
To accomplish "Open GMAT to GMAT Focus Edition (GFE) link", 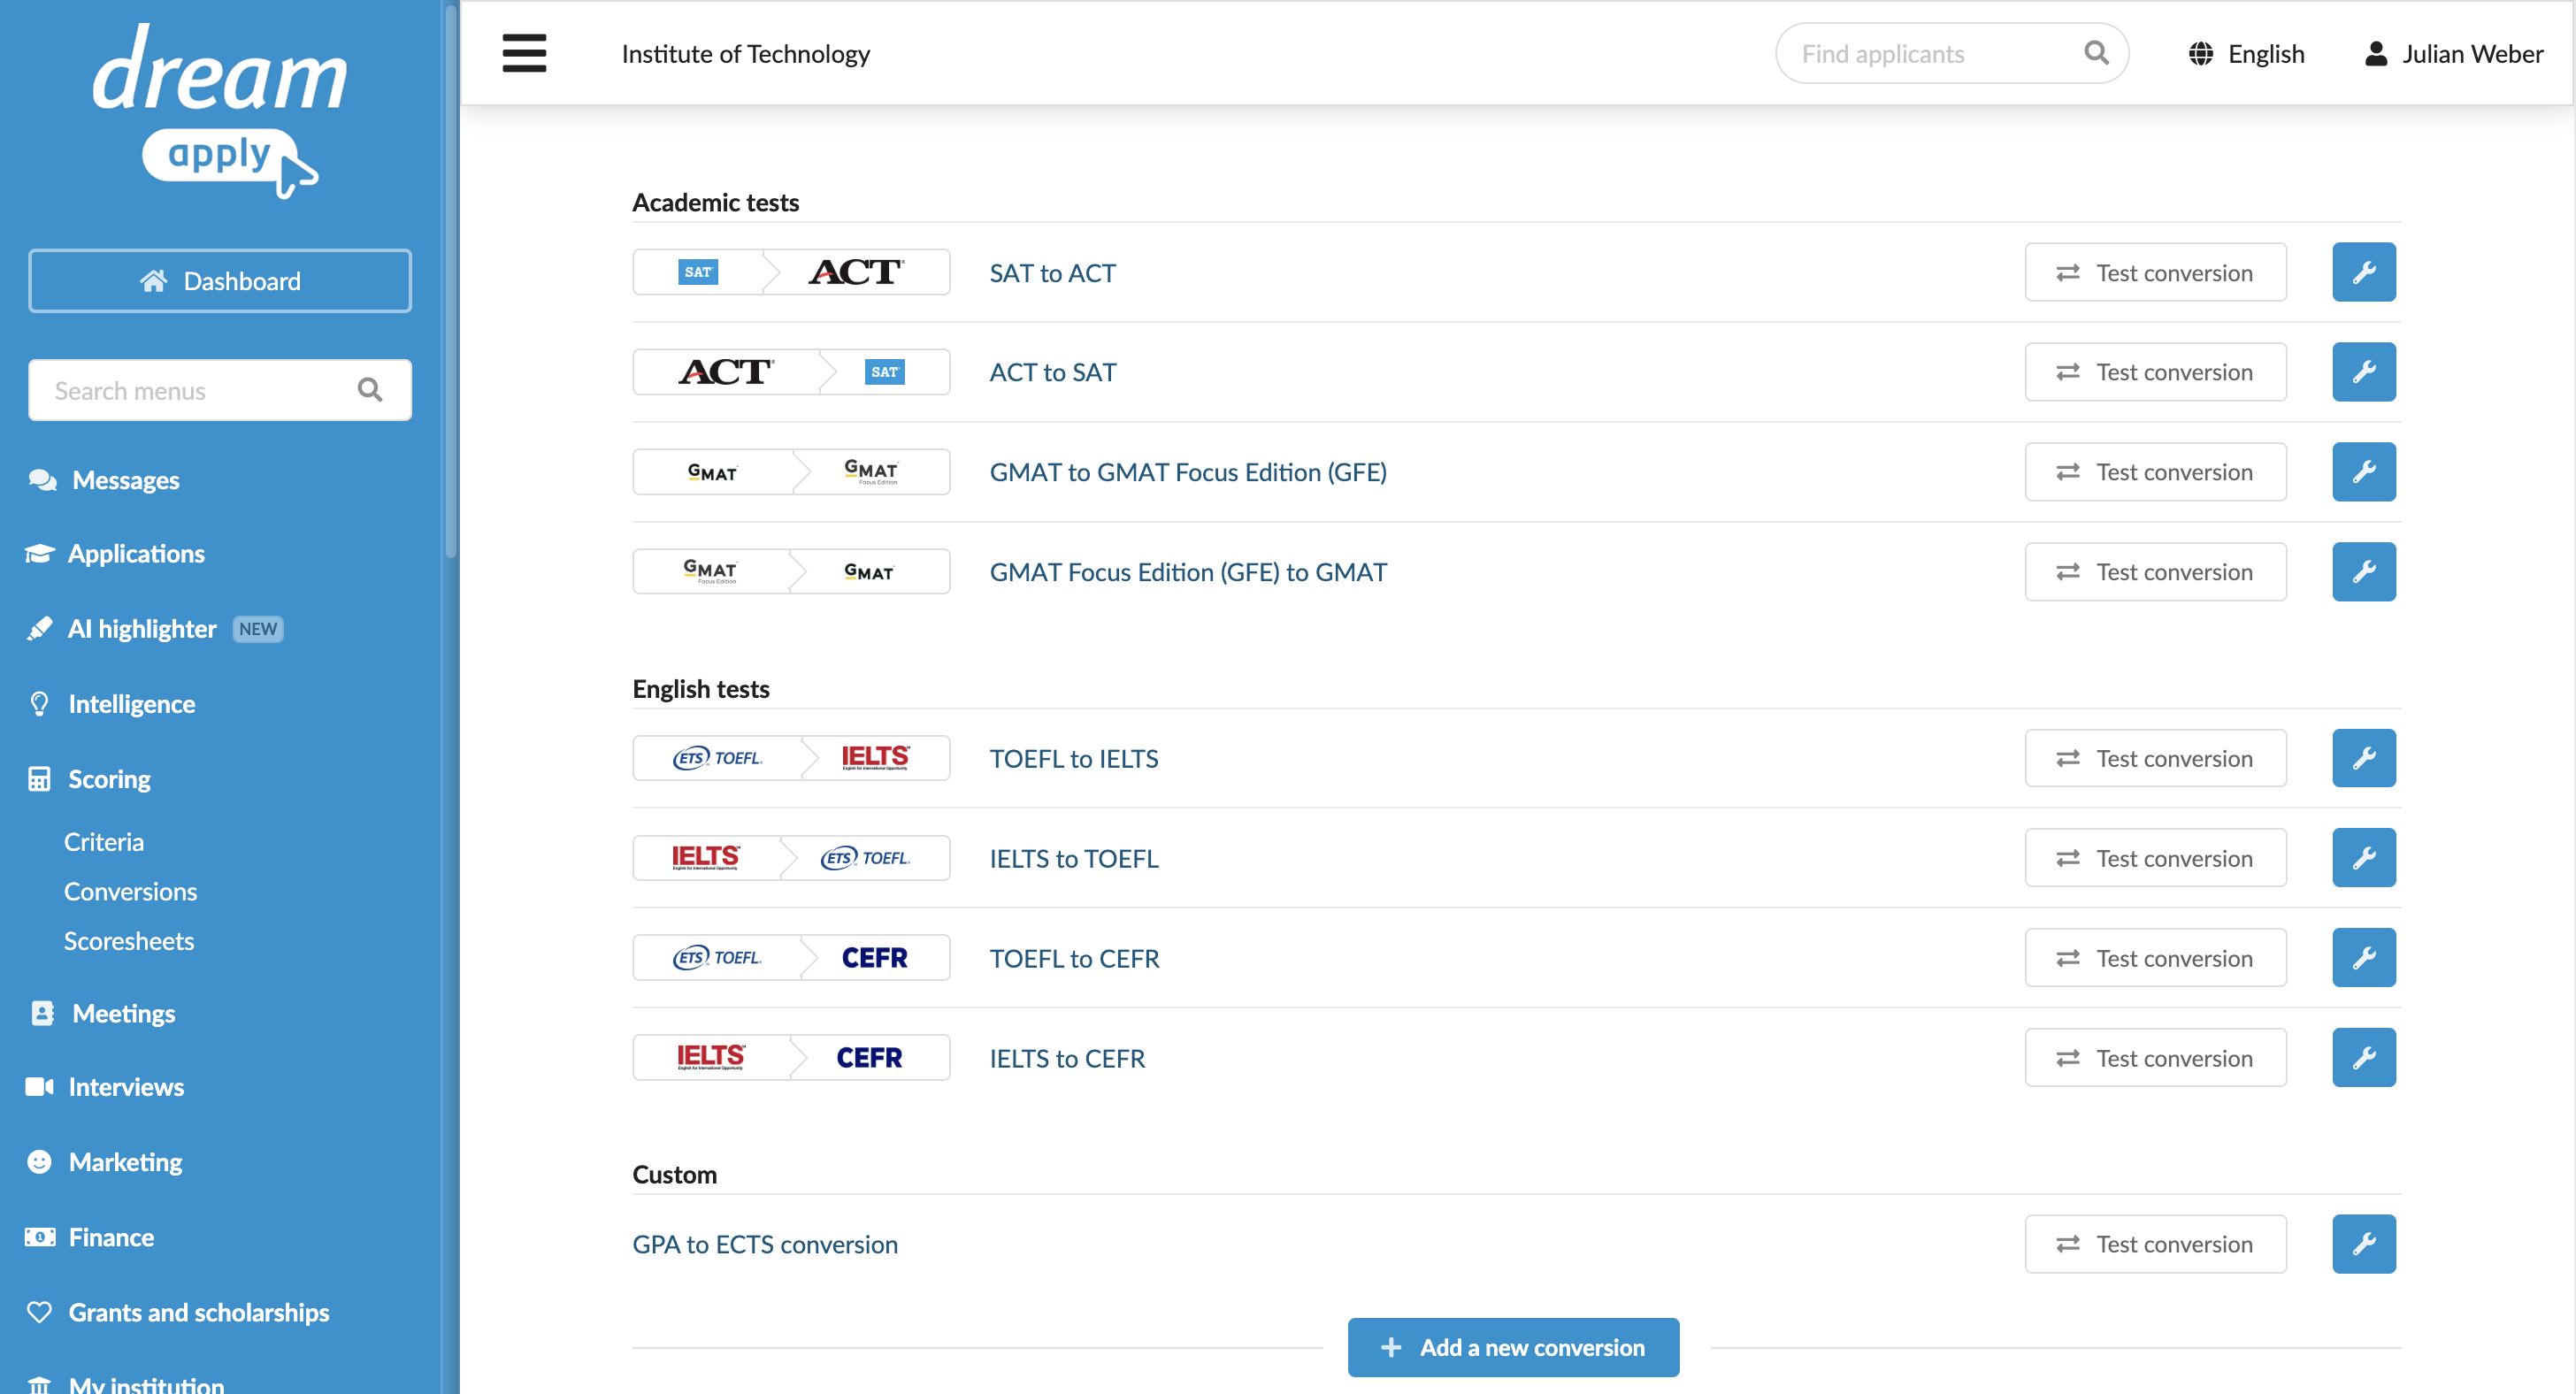I will point(1188,472).
